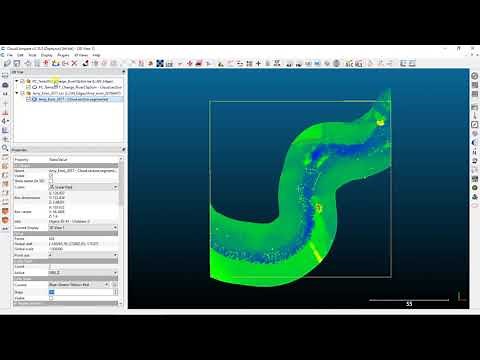This screenshot has height=360, width=480.
Task: Open the Point size dropdown
Action: pyautogui.click(x=83, y=255)
